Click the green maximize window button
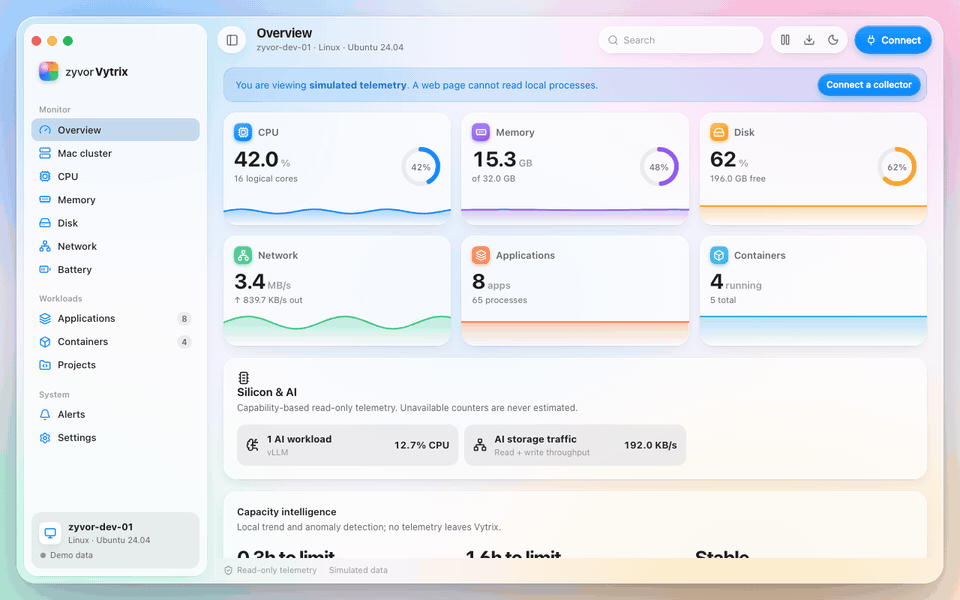 [x=68, y=41]
